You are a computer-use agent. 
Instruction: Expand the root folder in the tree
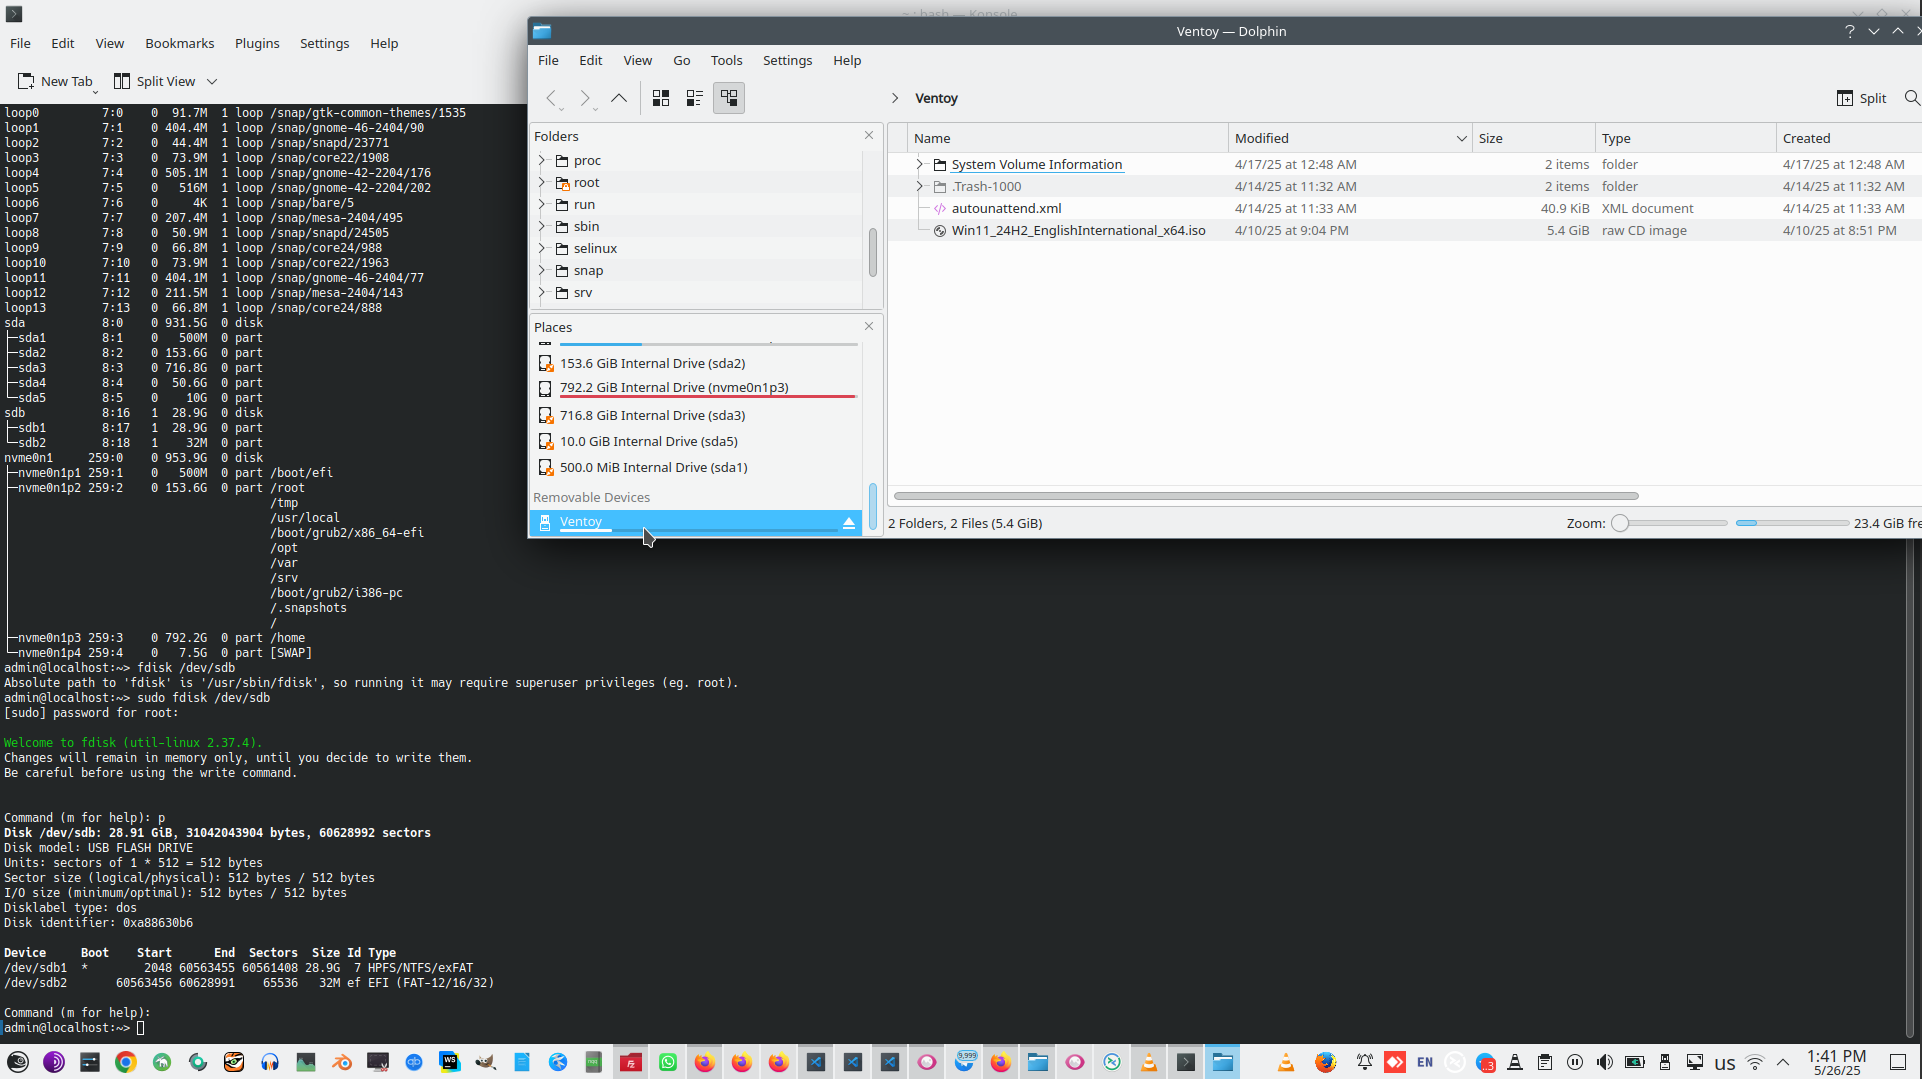(542, 182)
